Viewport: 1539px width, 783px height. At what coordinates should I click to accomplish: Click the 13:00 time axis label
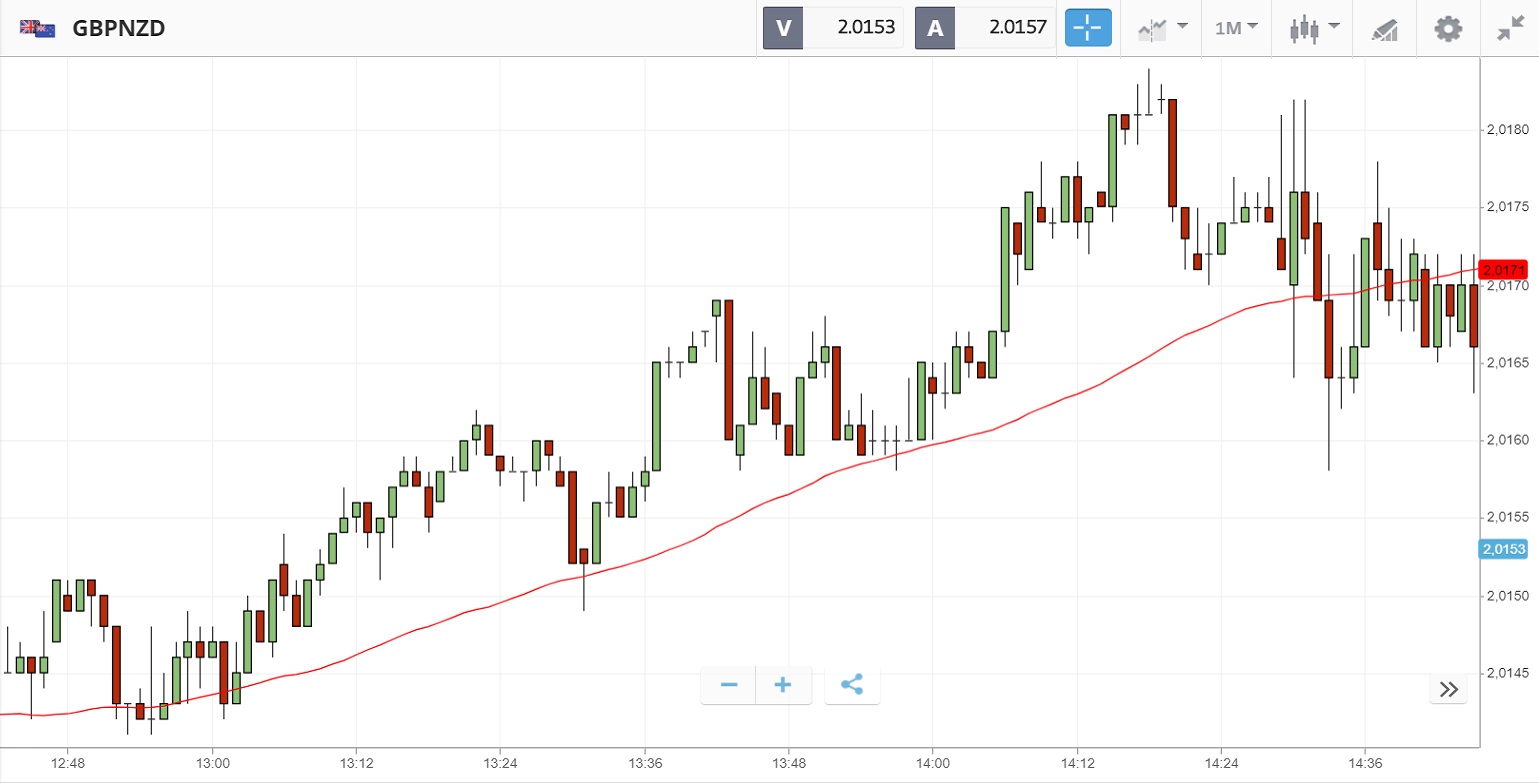pos(212,763)
